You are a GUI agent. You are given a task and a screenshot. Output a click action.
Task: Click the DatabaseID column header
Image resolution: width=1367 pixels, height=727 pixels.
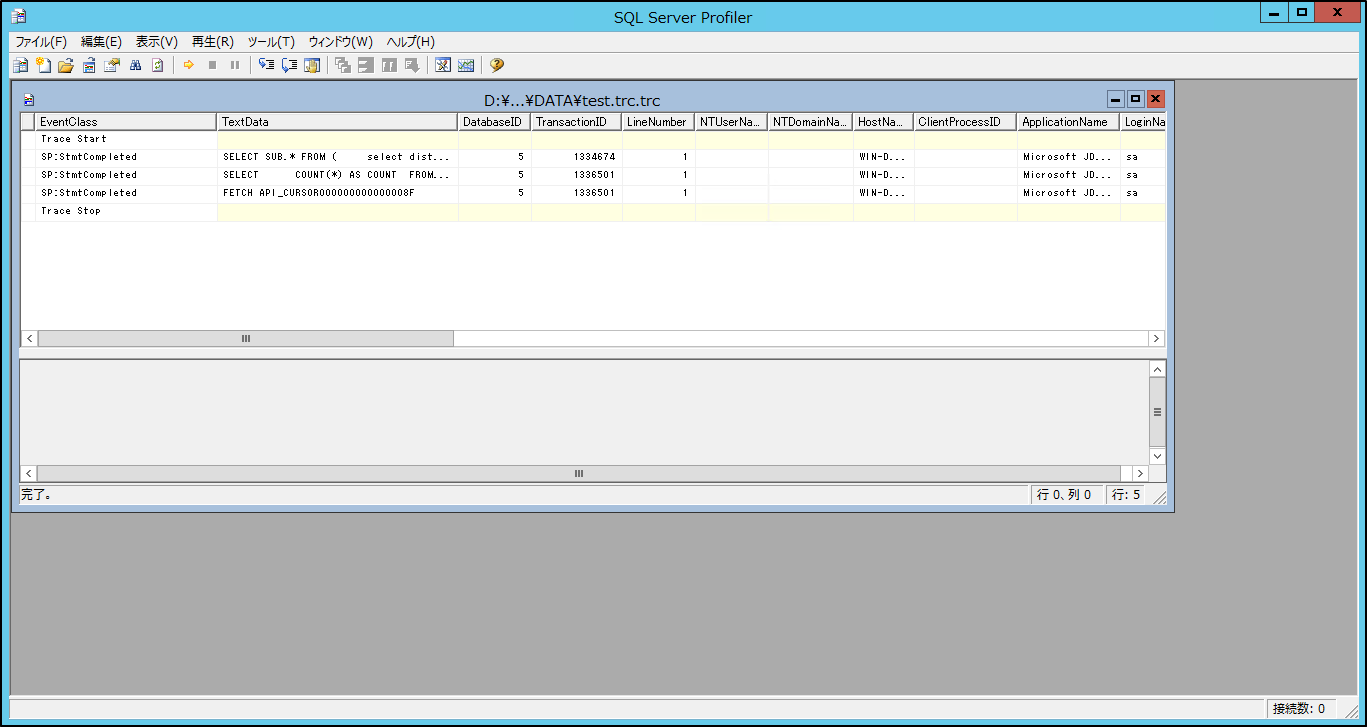click(494, 122)
